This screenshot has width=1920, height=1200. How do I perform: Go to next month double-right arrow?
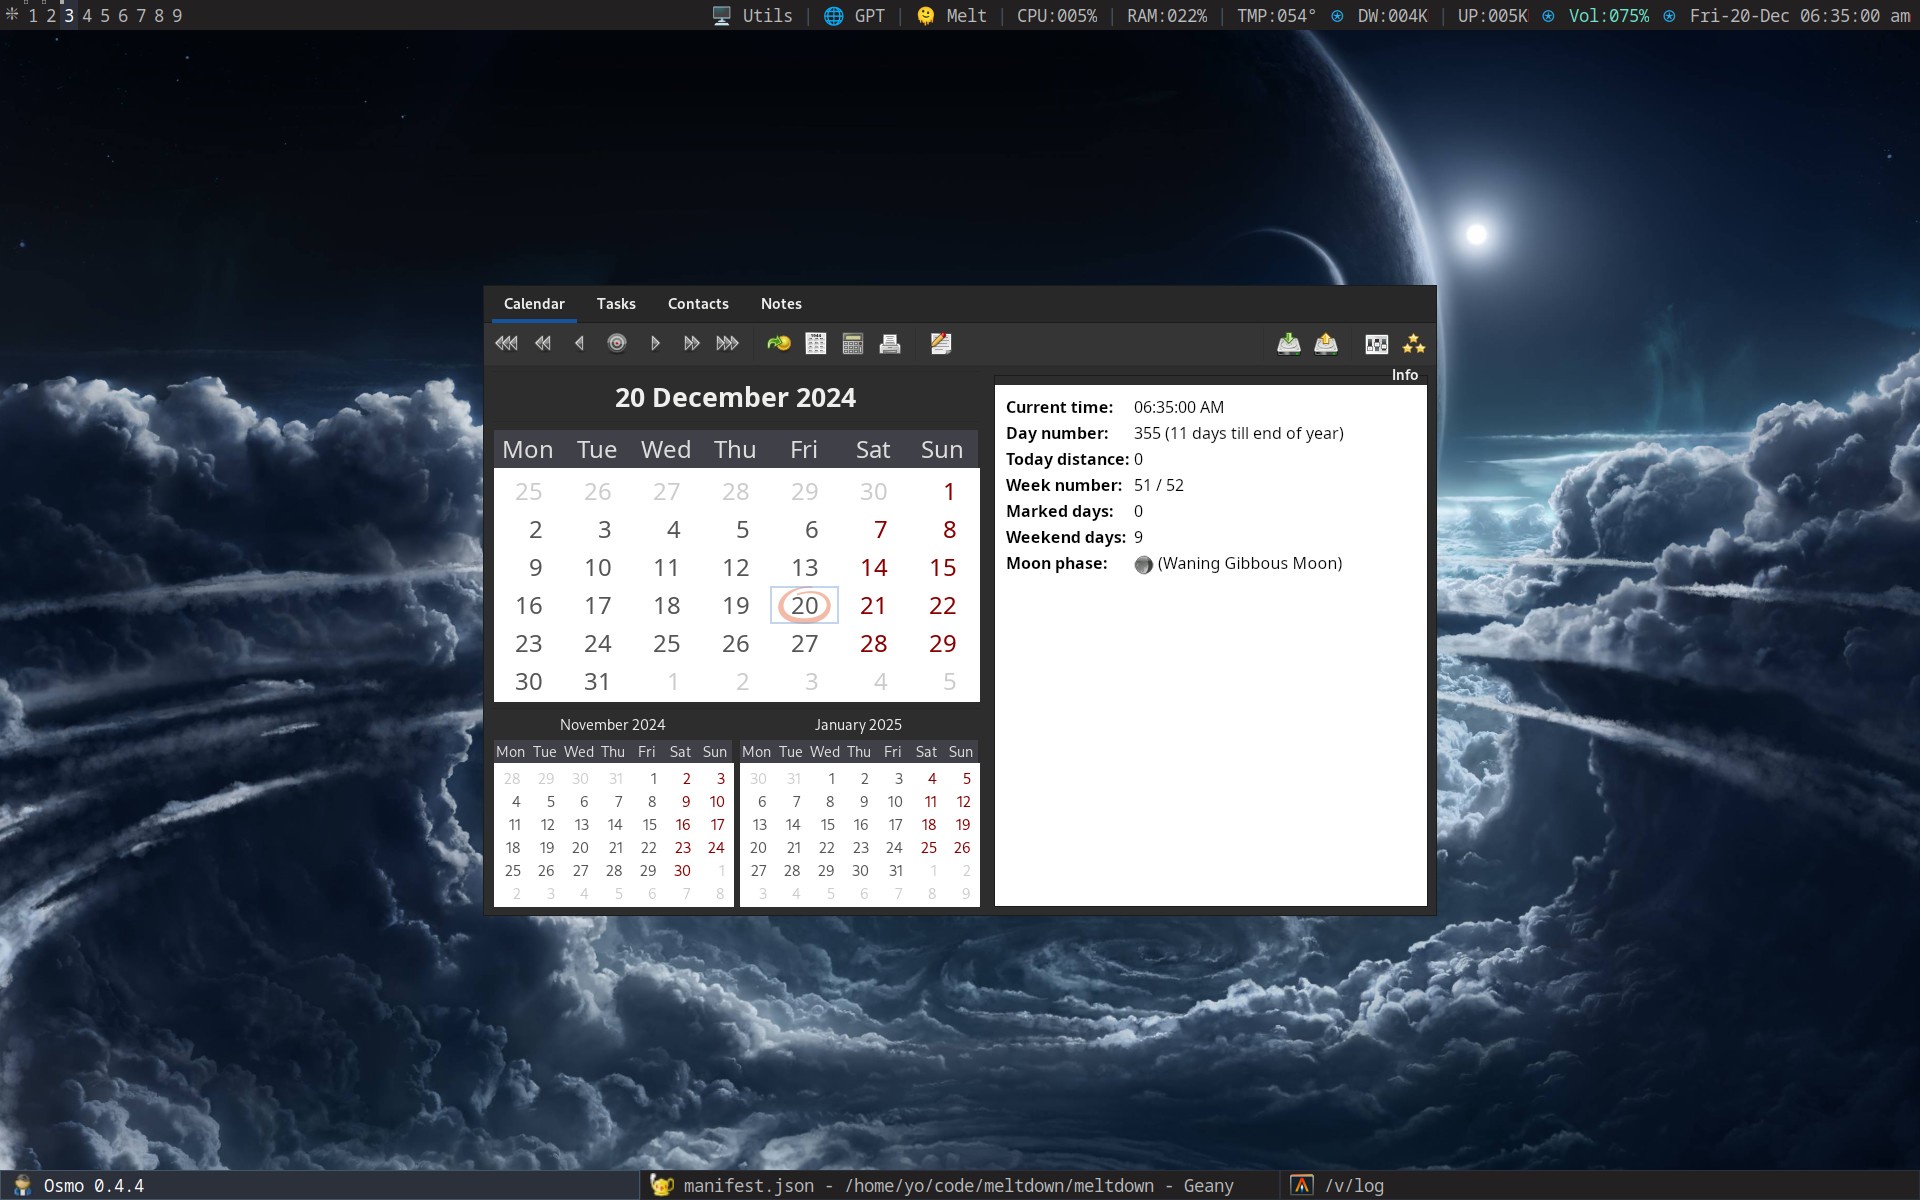click(x=691, y=344)
